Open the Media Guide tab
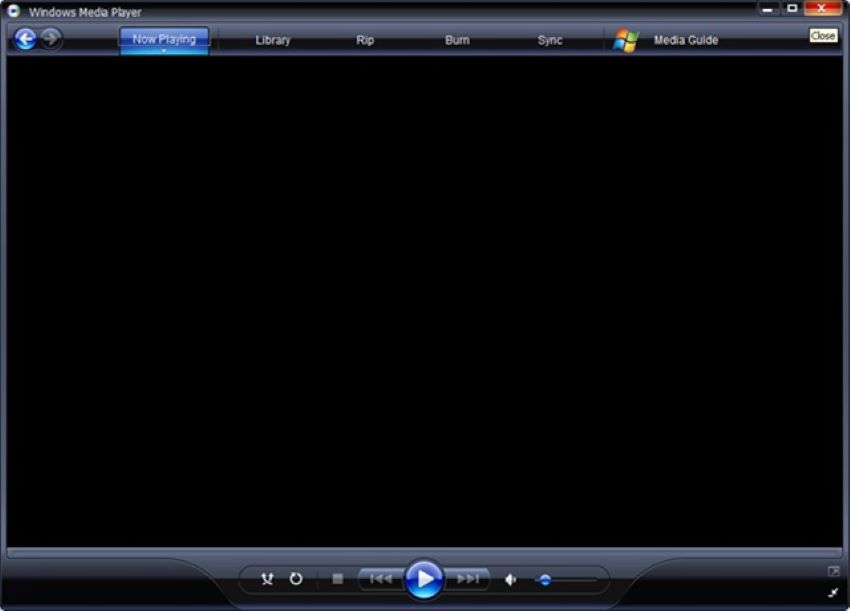 click(686, 40)
